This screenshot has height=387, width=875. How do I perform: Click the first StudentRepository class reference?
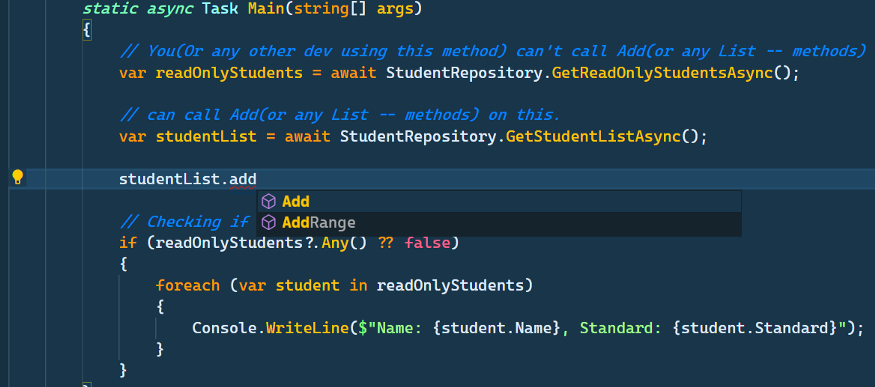(464, 73)
